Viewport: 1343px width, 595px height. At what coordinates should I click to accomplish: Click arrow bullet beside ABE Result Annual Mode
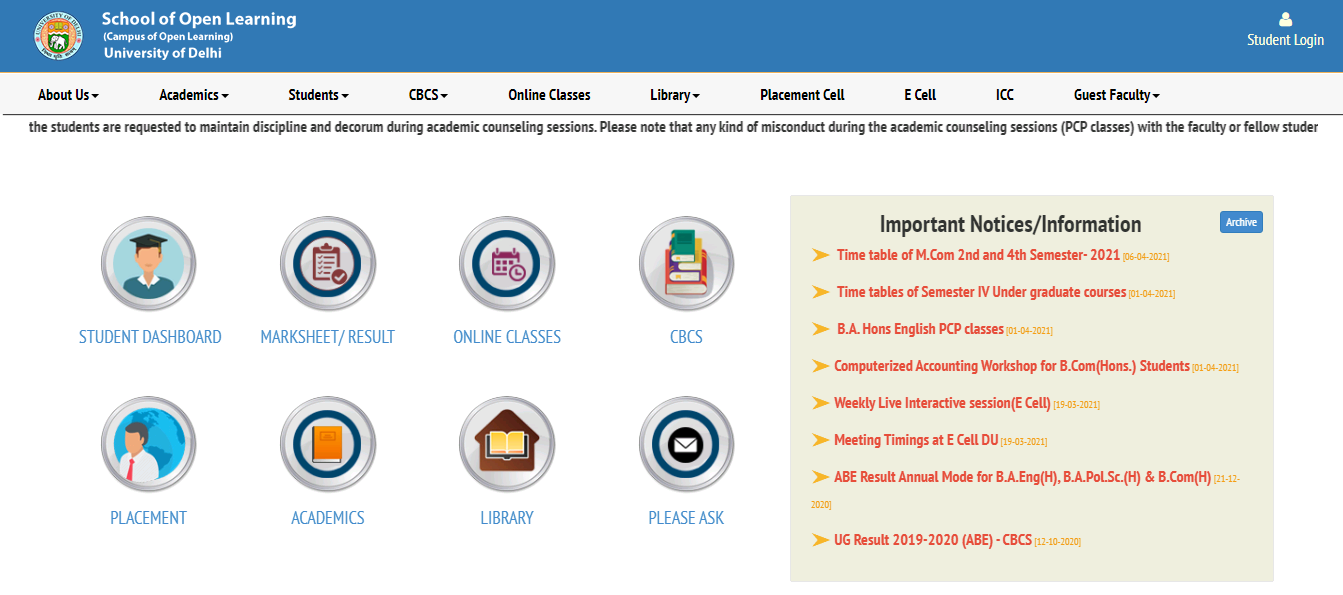click(x=820, y=477)
